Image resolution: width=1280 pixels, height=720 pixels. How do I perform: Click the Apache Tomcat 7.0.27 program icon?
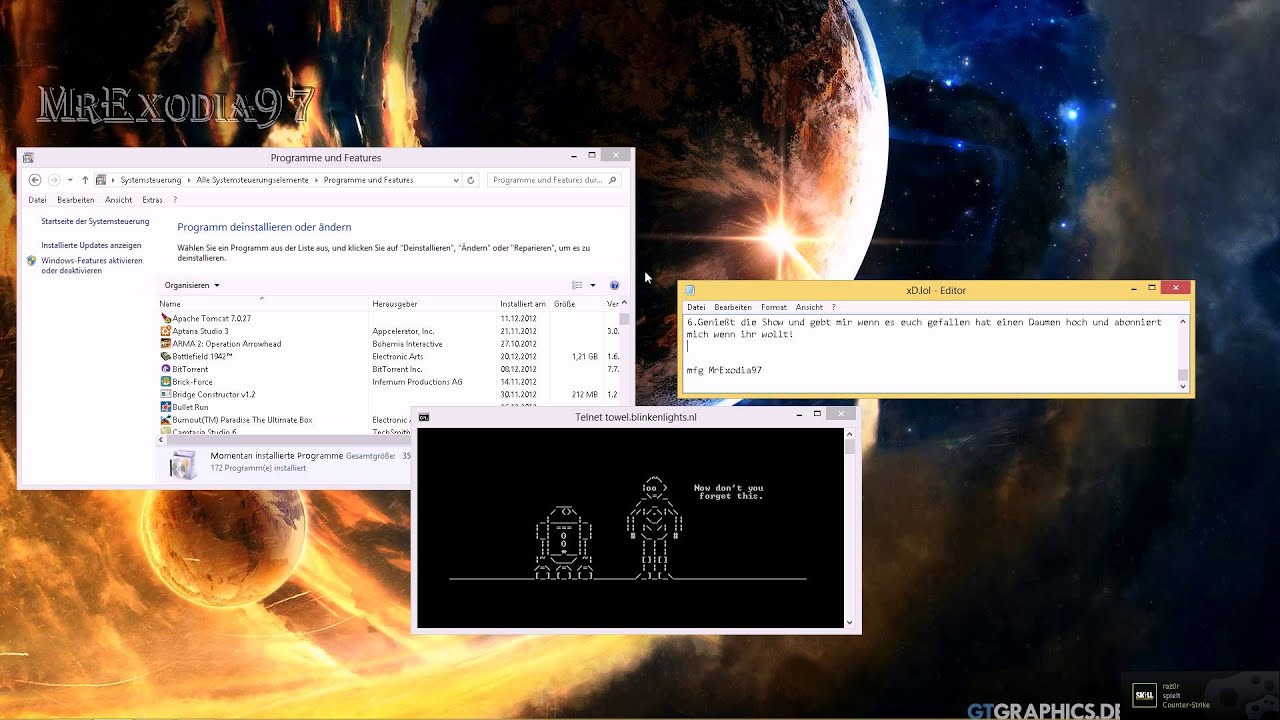pos(165,318)
